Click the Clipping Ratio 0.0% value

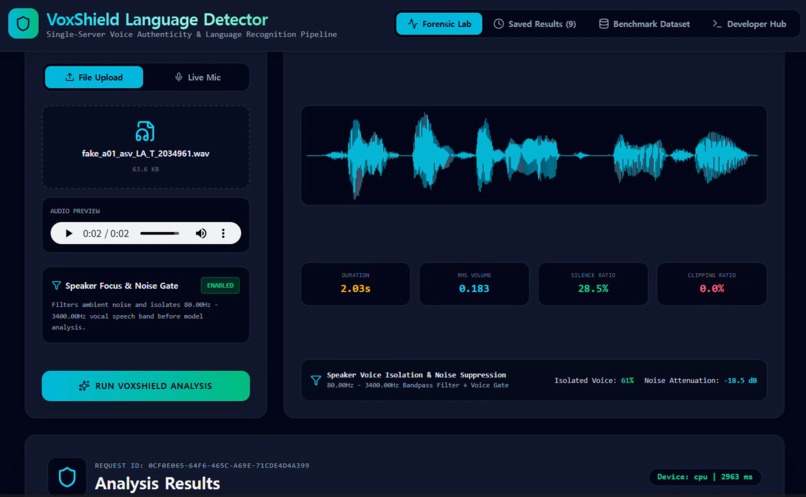[711, 289]
